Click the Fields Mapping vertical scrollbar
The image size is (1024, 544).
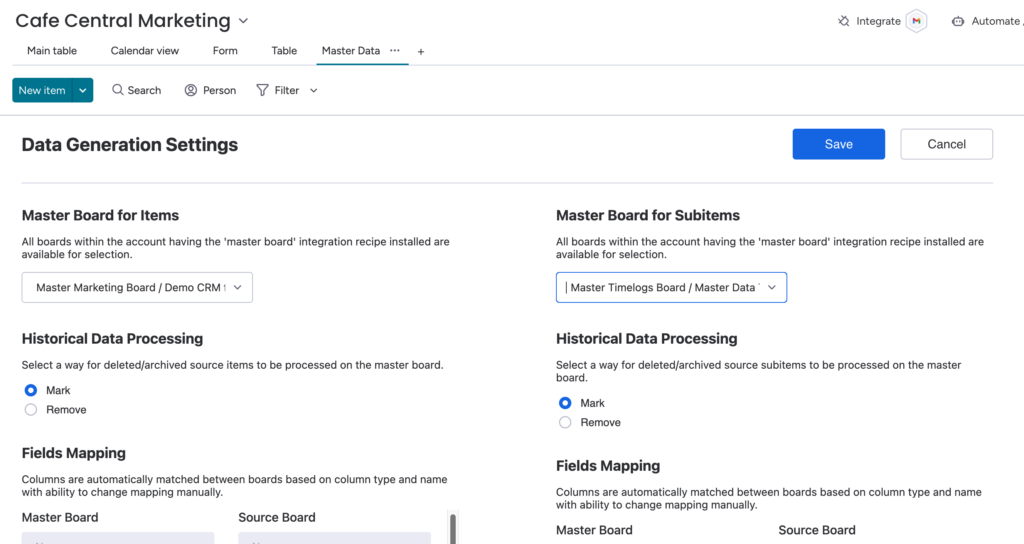[453, 527]
